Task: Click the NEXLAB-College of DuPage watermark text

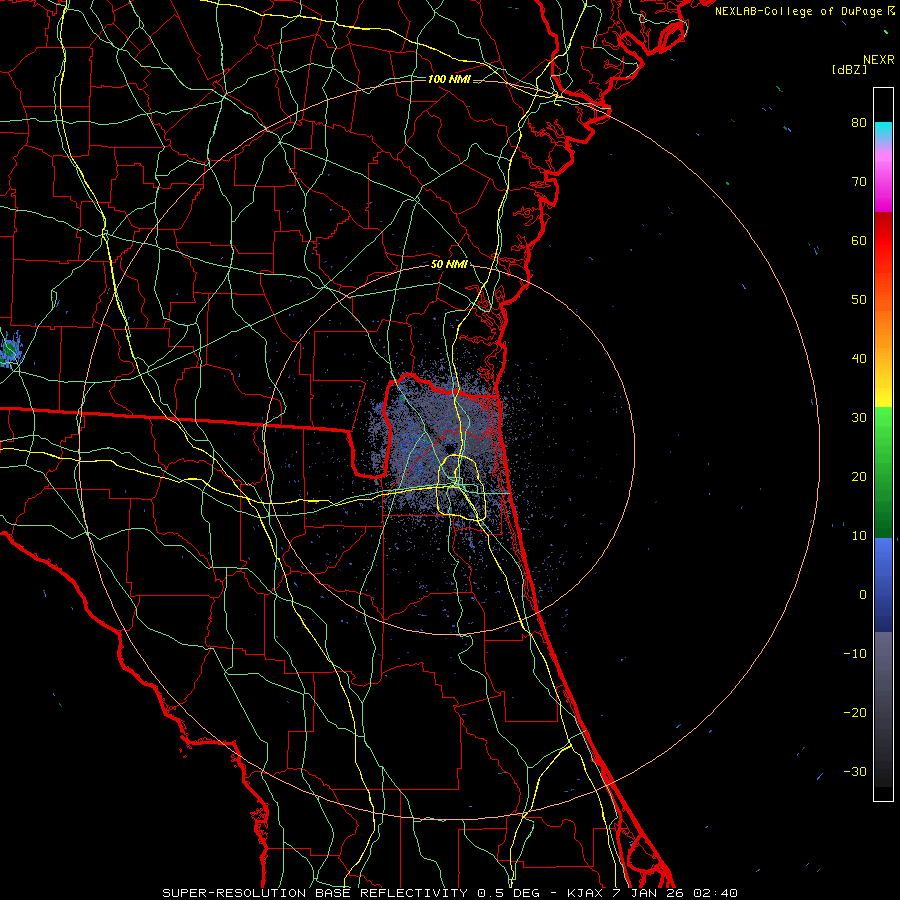Action: pyautogui.click(x=799, y=11)
